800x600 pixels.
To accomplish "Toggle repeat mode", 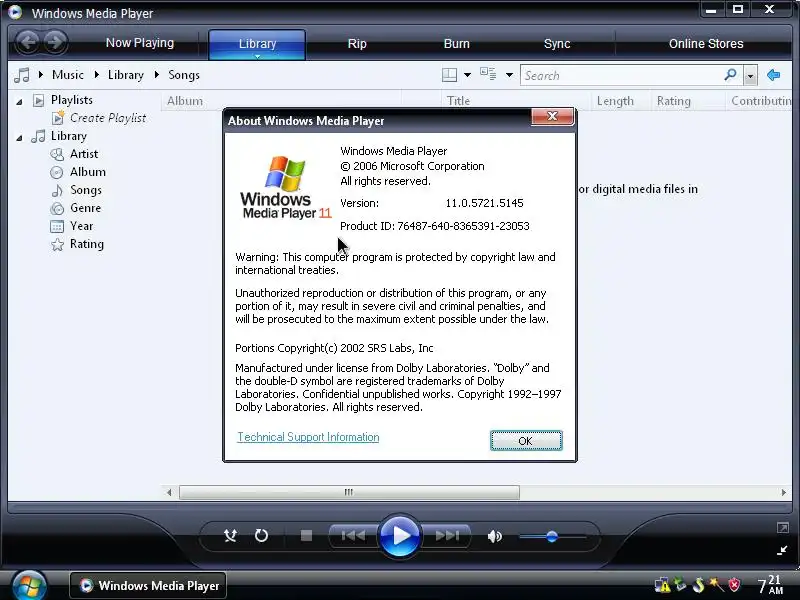I will 261,536.
